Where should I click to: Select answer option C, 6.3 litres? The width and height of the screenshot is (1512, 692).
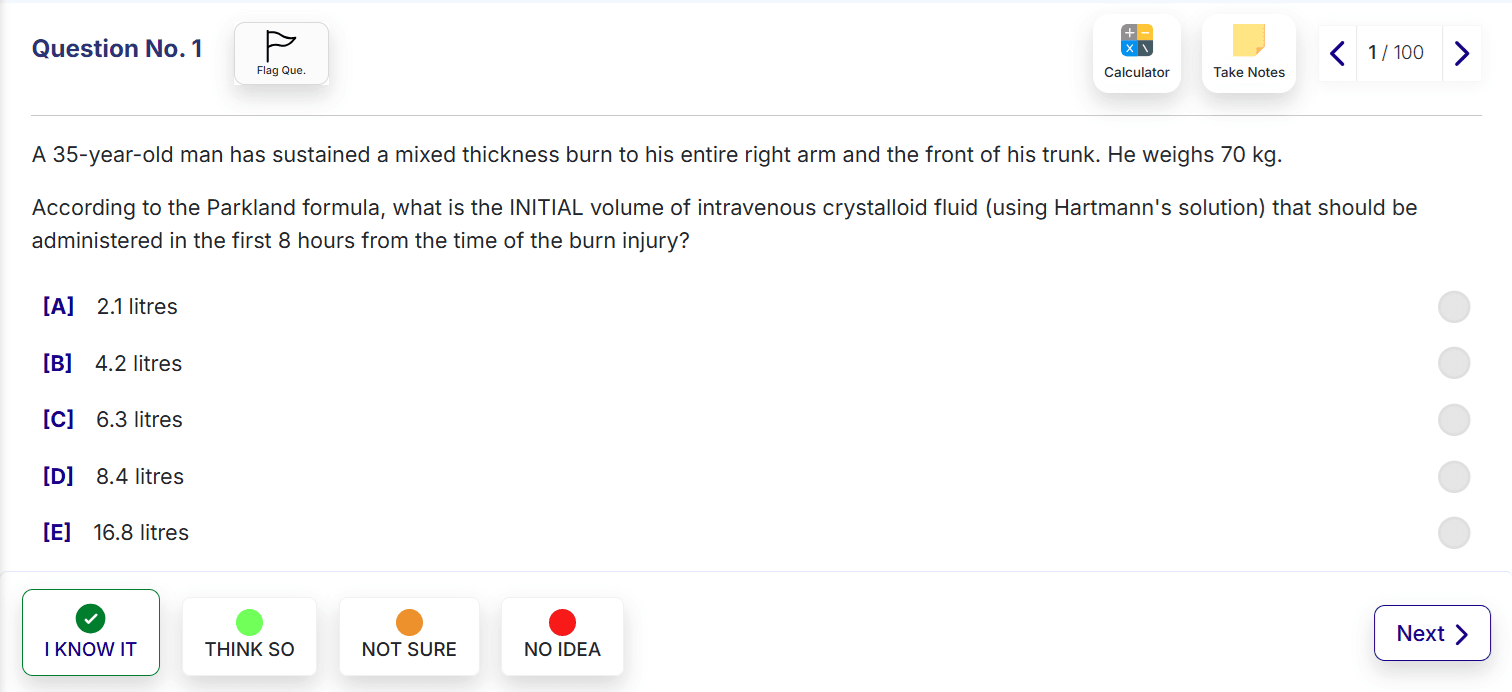(x=1454, y=420)
